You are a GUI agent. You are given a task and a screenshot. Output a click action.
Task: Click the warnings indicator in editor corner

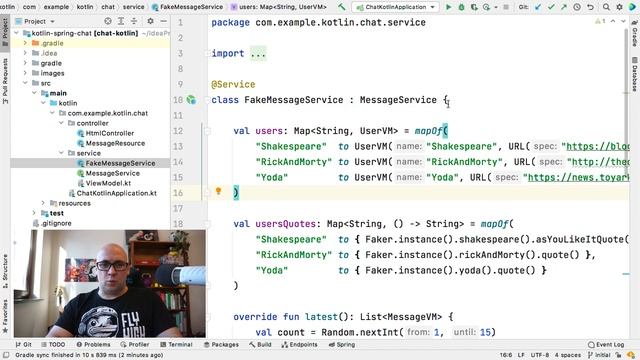pos(600,21)
